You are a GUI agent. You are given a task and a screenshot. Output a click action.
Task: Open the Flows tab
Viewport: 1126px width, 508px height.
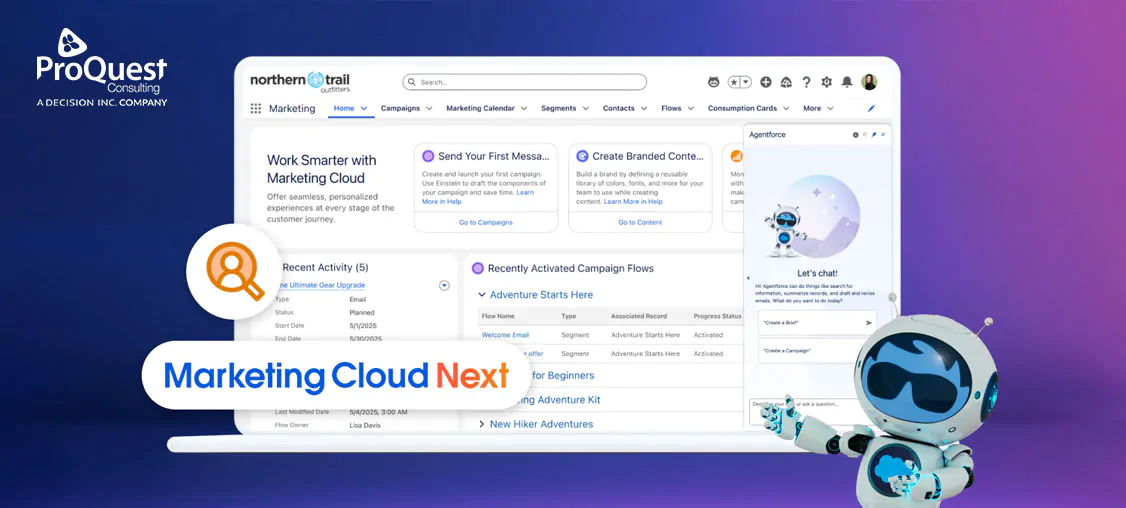coord(671,108)
